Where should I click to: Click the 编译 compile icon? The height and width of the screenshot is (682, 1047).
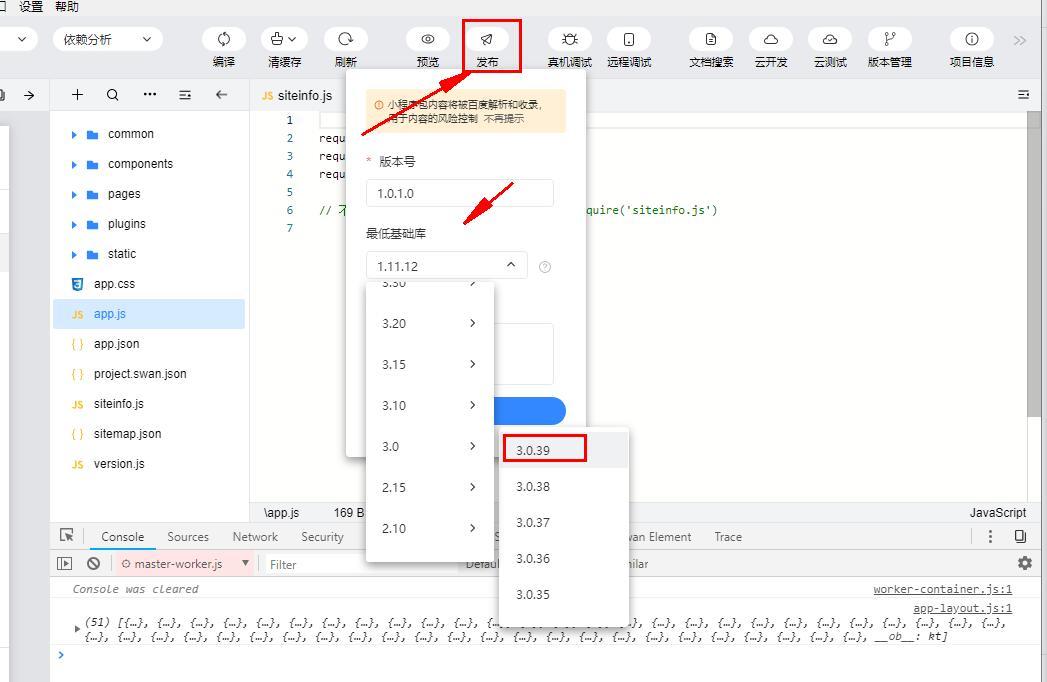click(224, 39)
